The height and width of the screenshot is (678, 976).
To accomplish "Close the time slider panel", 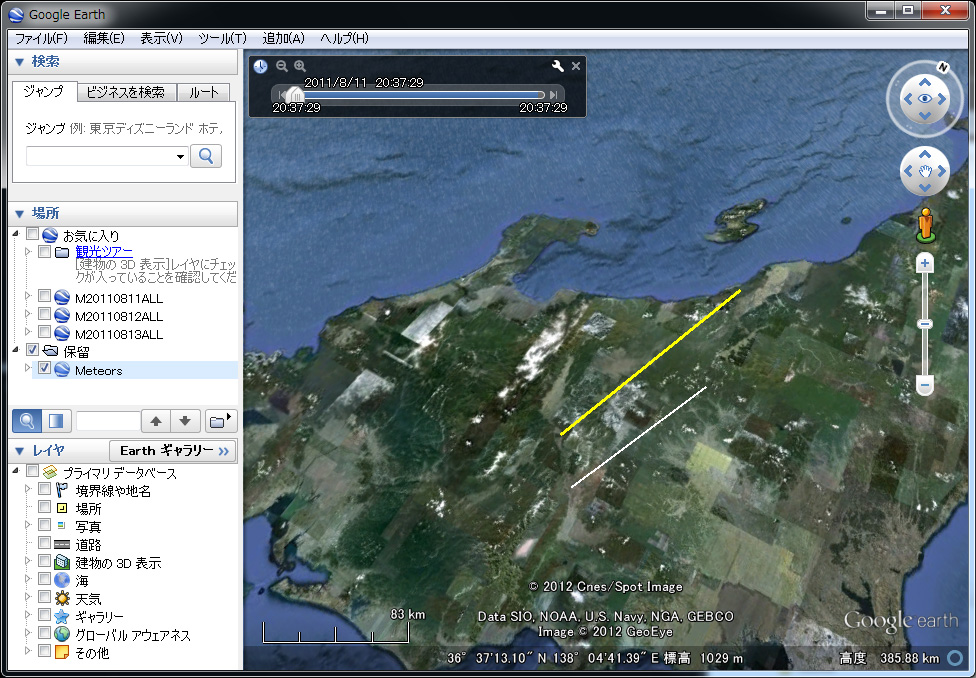I will coord(576,66).
